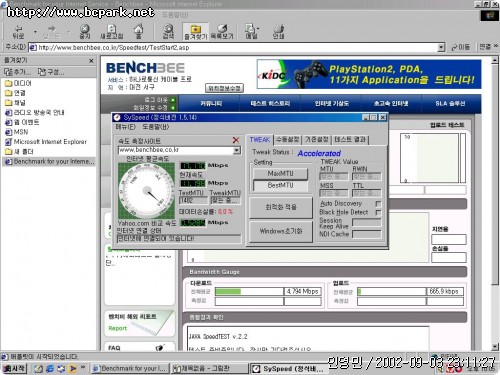500x375 pixels.
Task: Click the SySpeed speedometer gauge
Action: coord(146,191)
